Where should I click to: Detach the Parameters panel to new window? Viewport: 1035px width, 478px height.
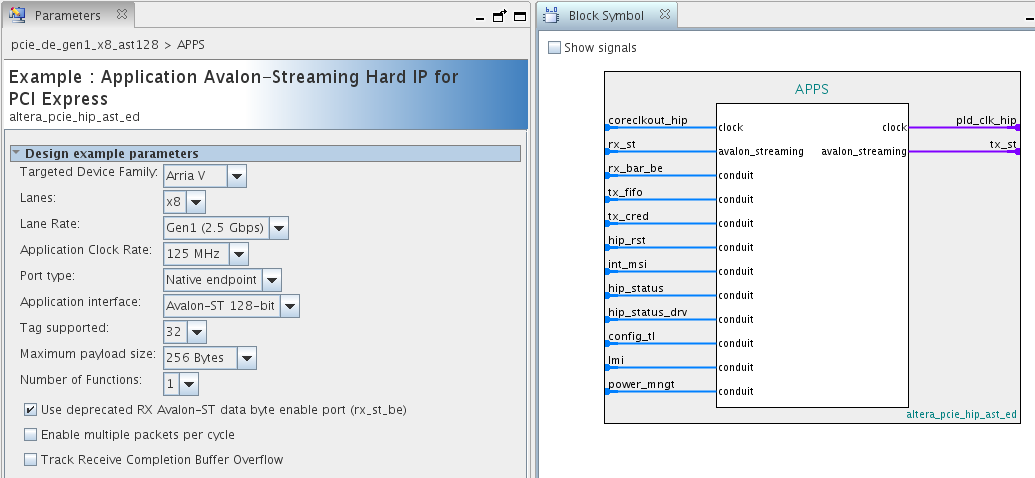pos(500,16)
